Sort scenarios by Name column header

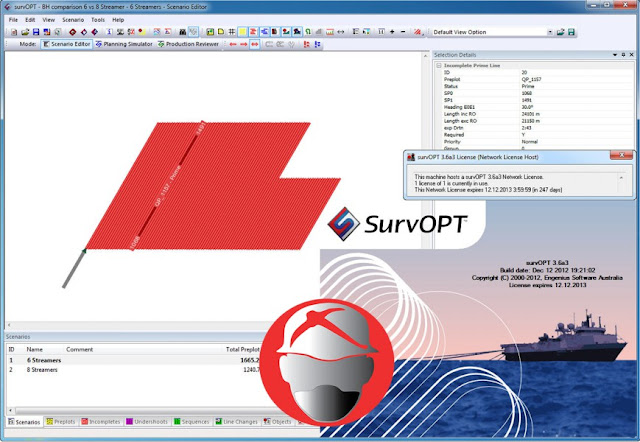[35, 349]
